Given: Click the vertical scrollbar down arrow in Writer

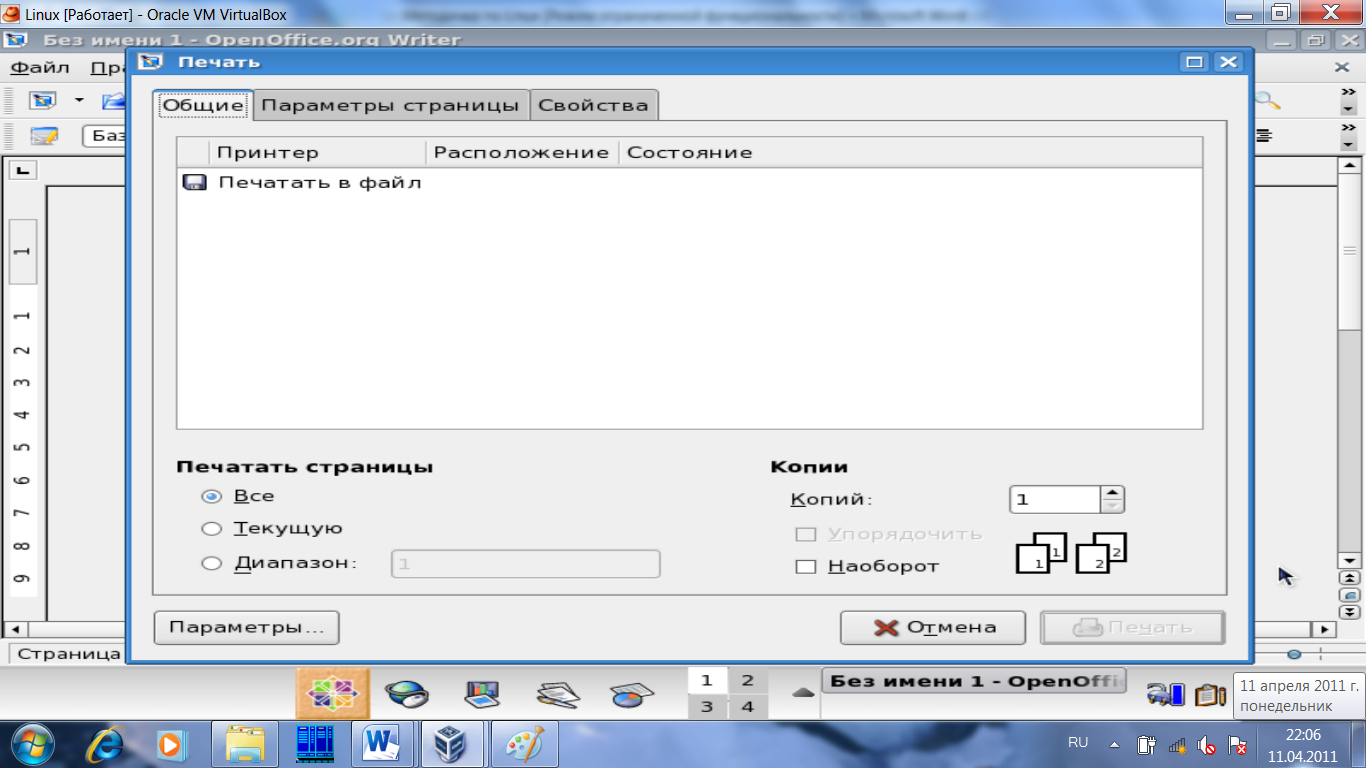Looking at the screenshot, I should point(1349,561).
